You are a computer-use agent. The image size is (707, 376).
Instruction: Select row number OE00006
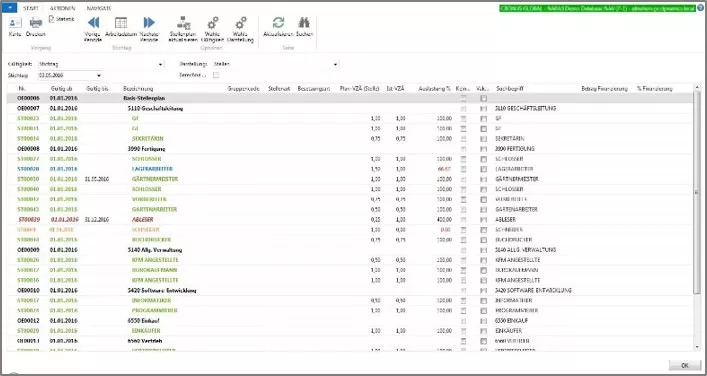point(28,98)
